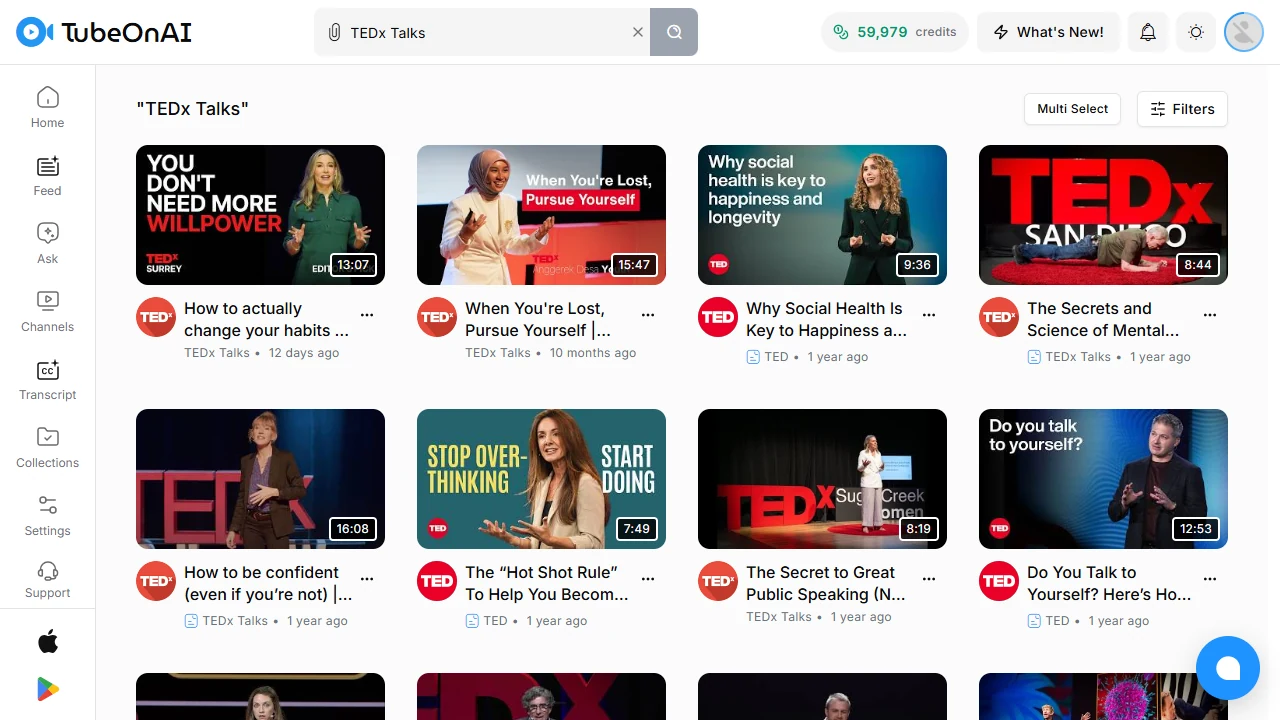Click the What's New! button
1280x720 pixels.
coord(1048,32)
